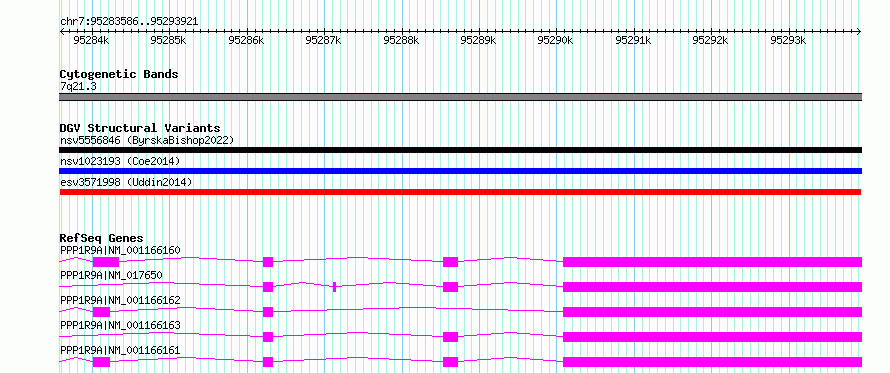Select NM_001166163 exon between 95288k and 95289k
This screenshot has height=373, width=890.
pos(451,337)
